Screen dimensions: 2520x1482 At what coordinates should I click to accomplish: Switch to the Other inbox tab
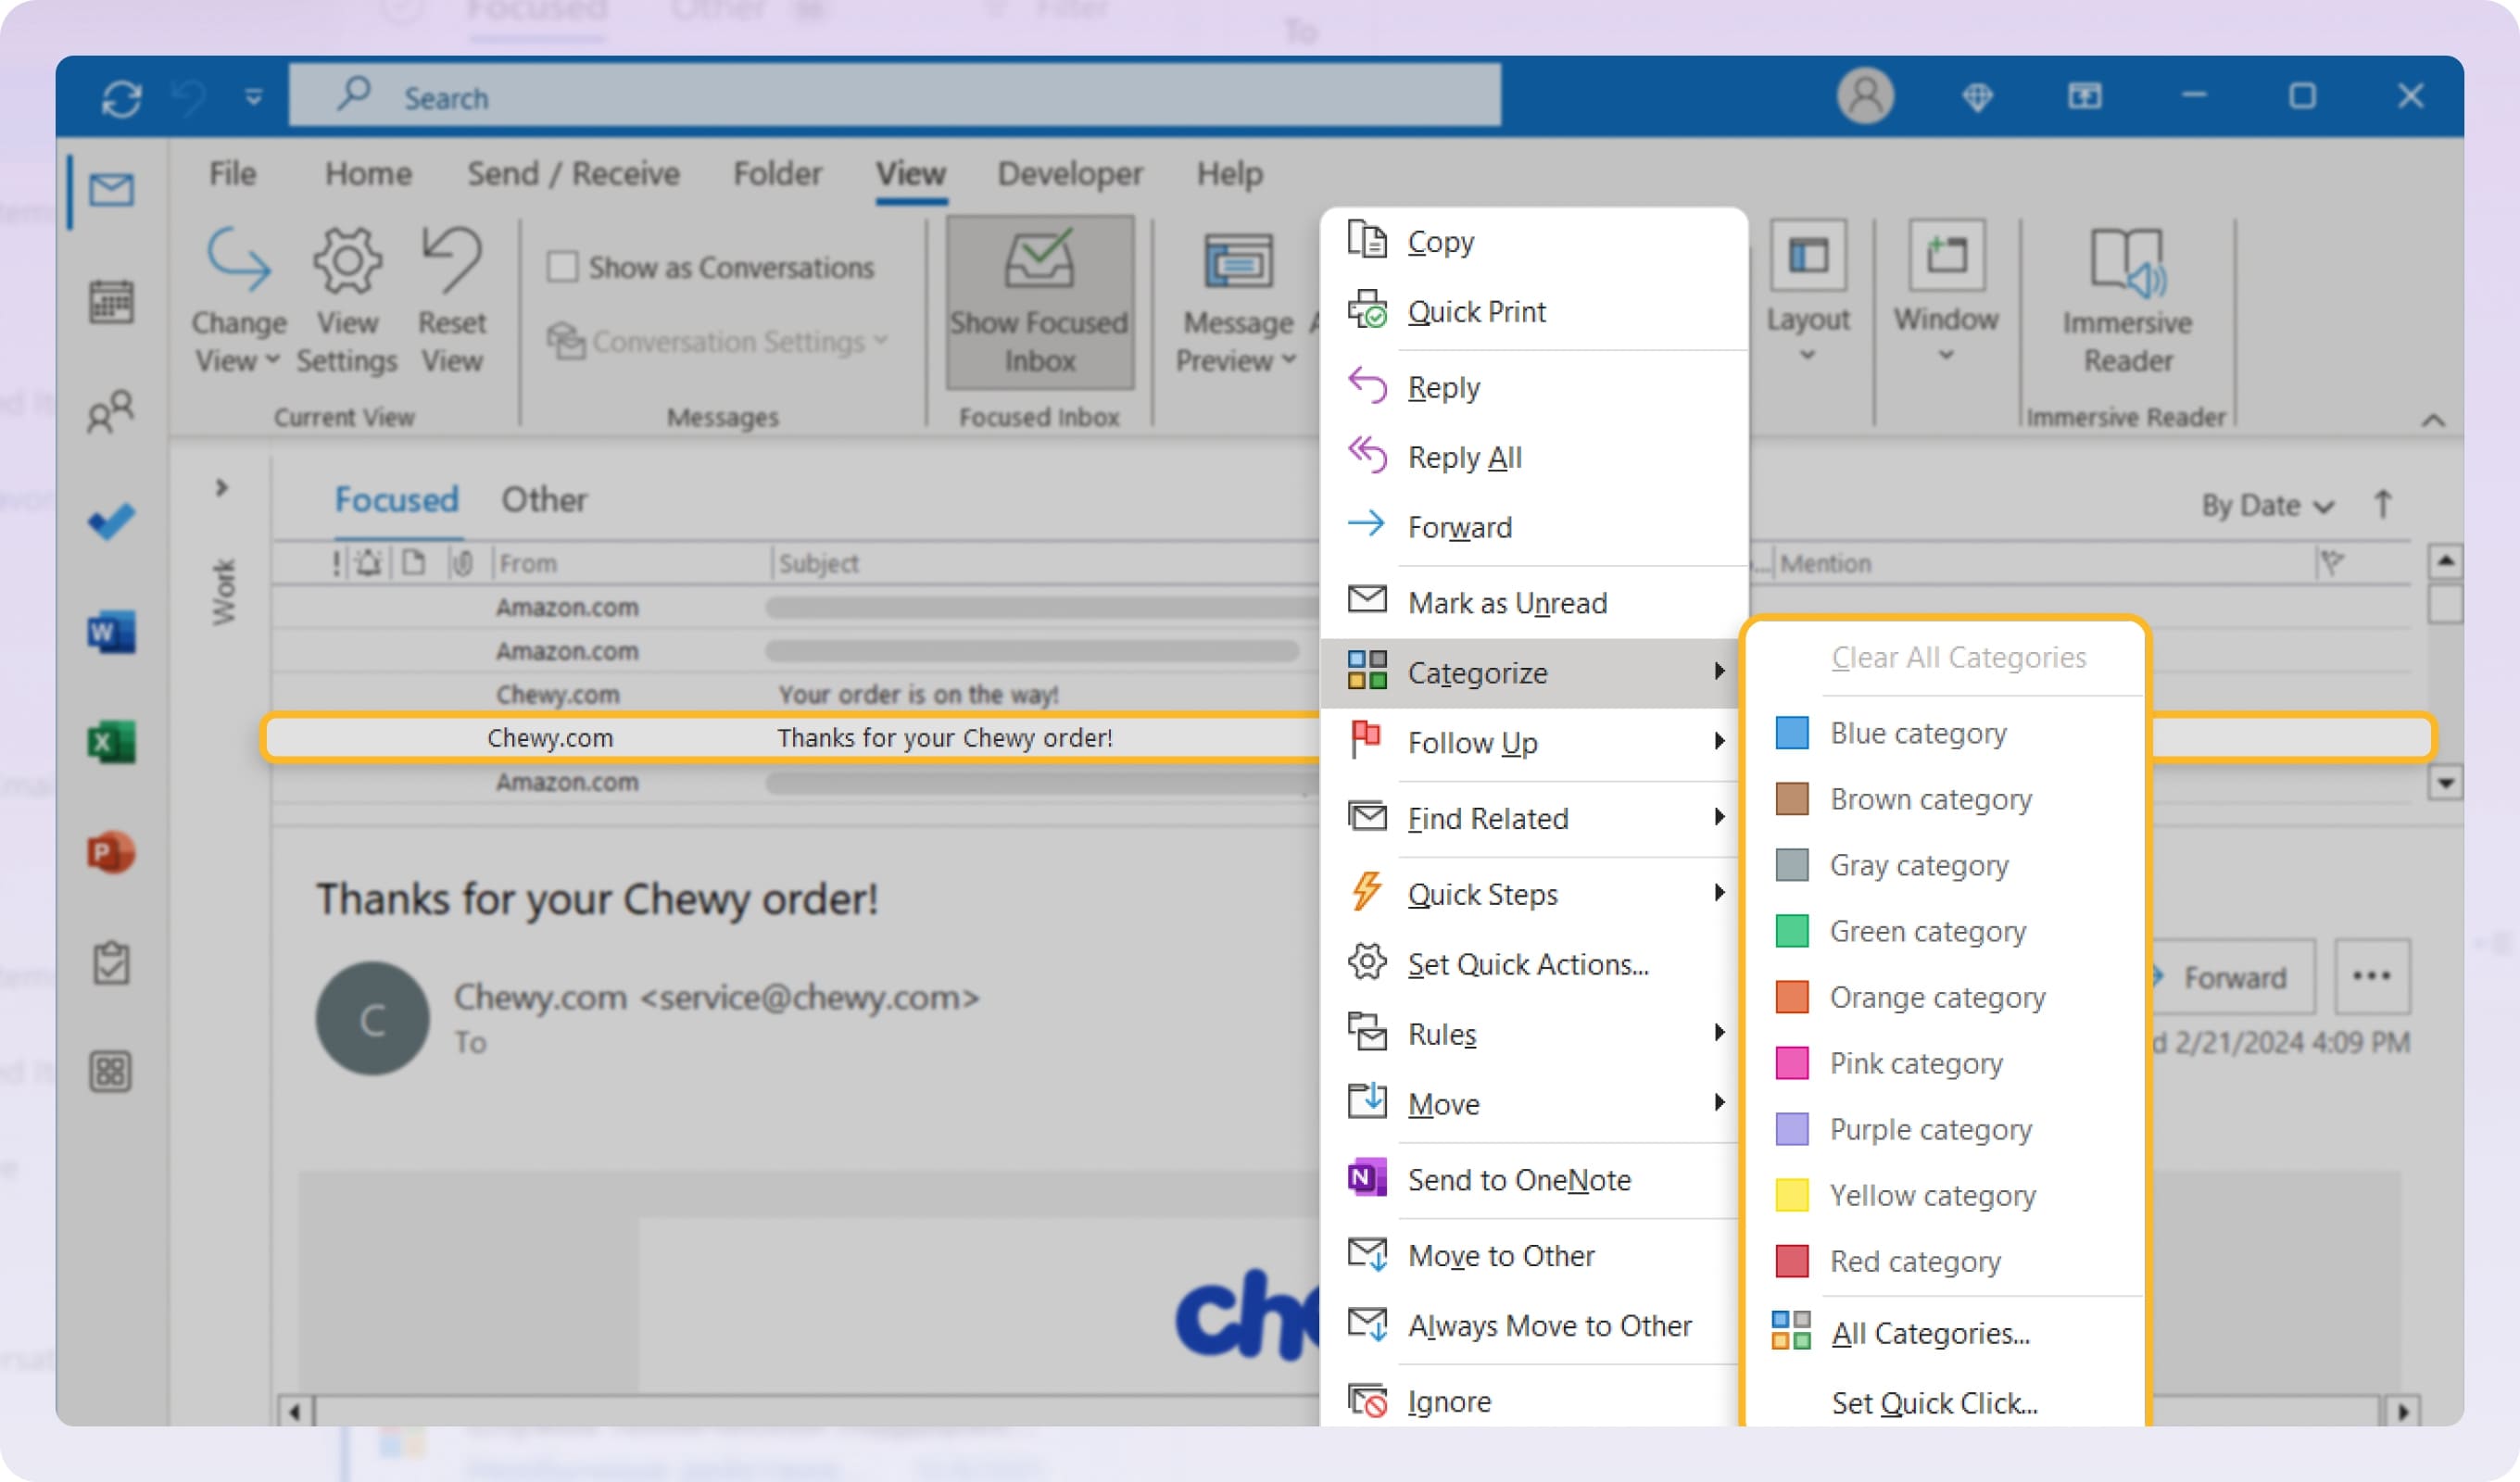click(x=544, y=499)
